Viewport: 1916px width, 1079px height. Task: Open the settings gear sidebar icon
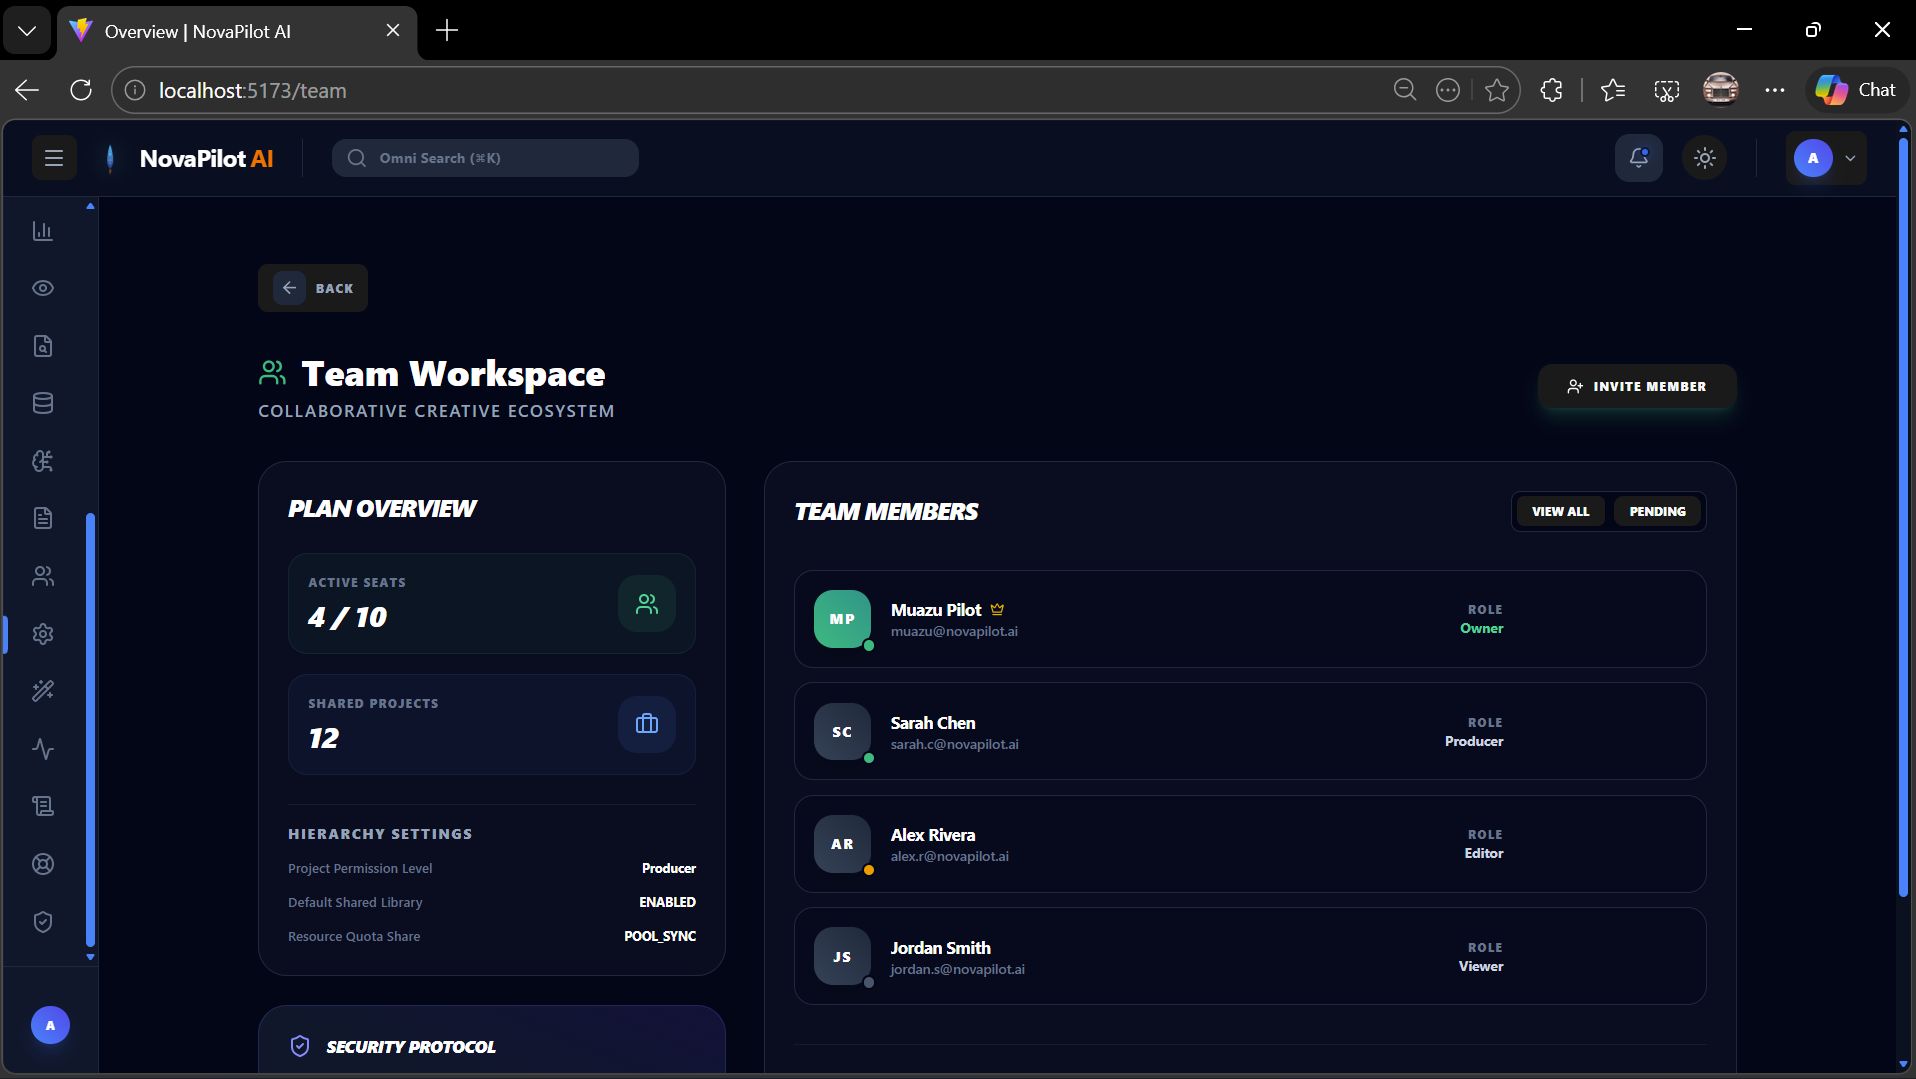[x=43, y=634]
